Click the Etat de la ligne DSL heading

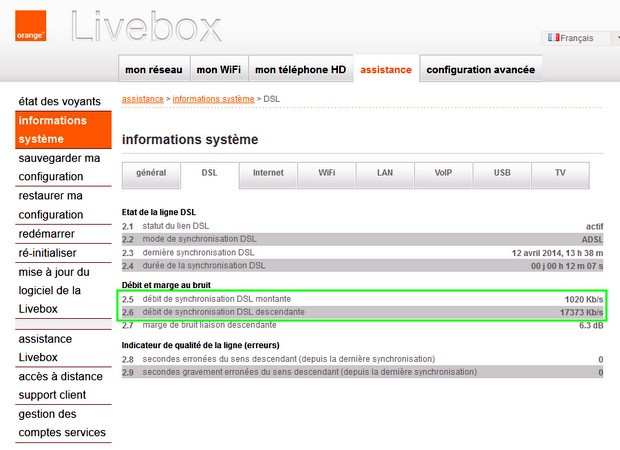click(159, 212)
